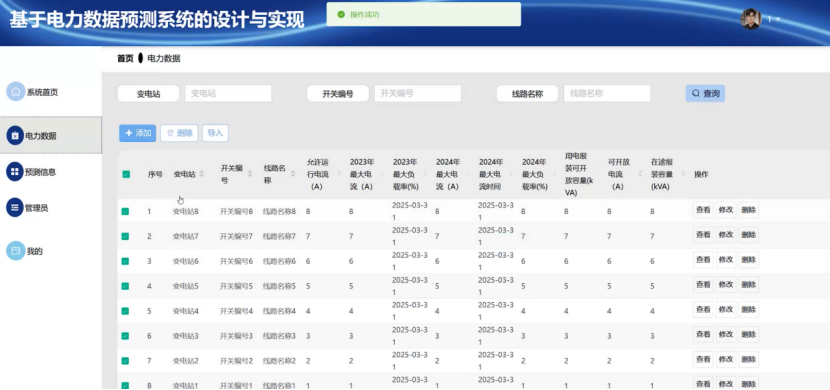Click 修改 for row 变电站5

tap(726, 284)
